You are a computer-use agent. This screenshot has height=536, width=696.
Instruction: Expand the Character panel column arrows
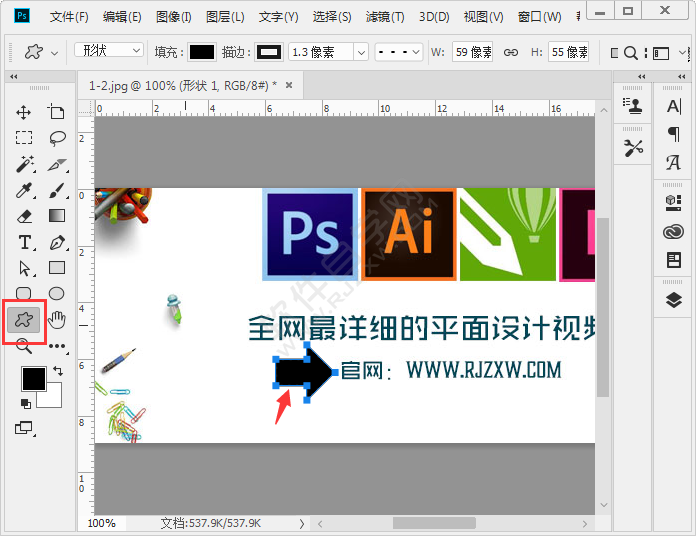click(682, 76)
